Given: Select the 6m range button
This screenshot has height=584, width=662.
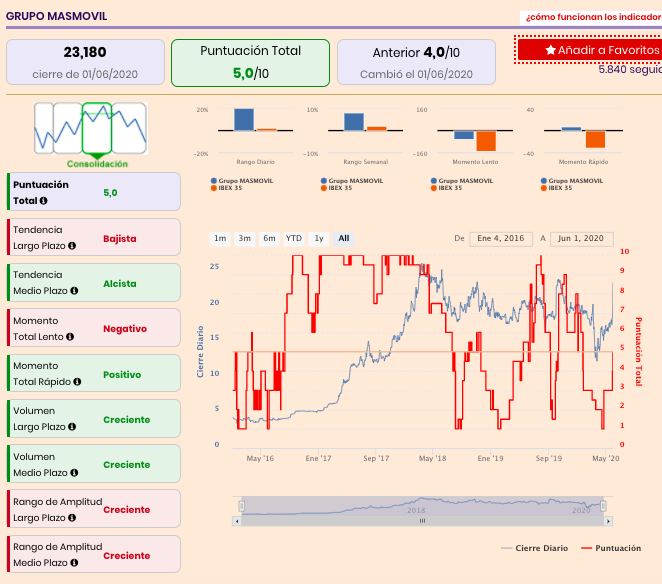Looking at the screenshot, I should [269, 239].
